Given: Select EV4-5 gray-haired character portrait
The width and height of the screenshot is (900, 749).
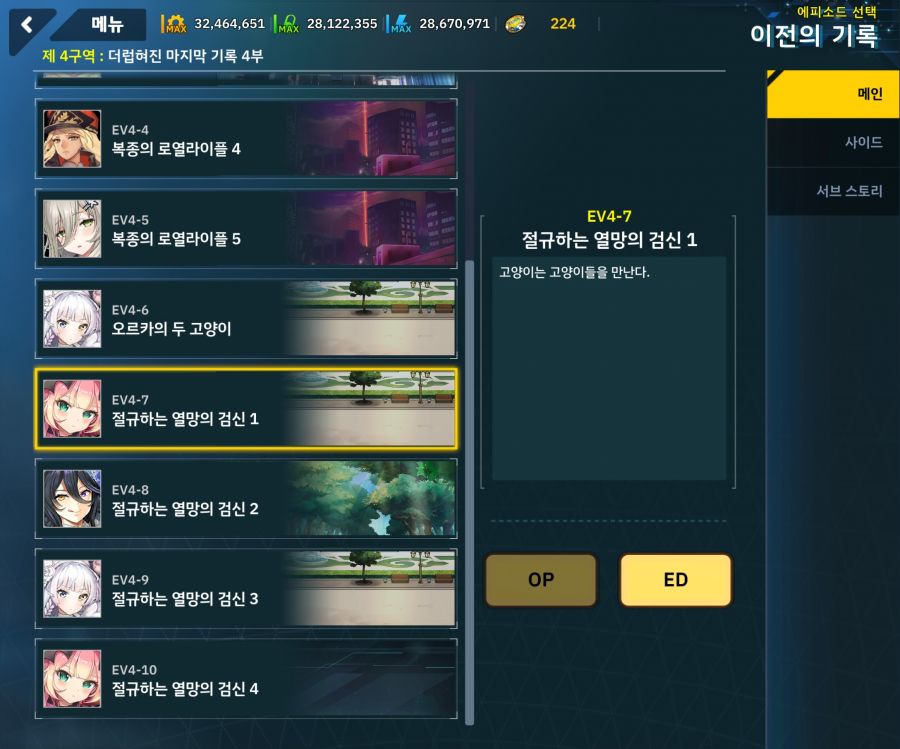Looking at the screenshot, I should click(72, 228).
